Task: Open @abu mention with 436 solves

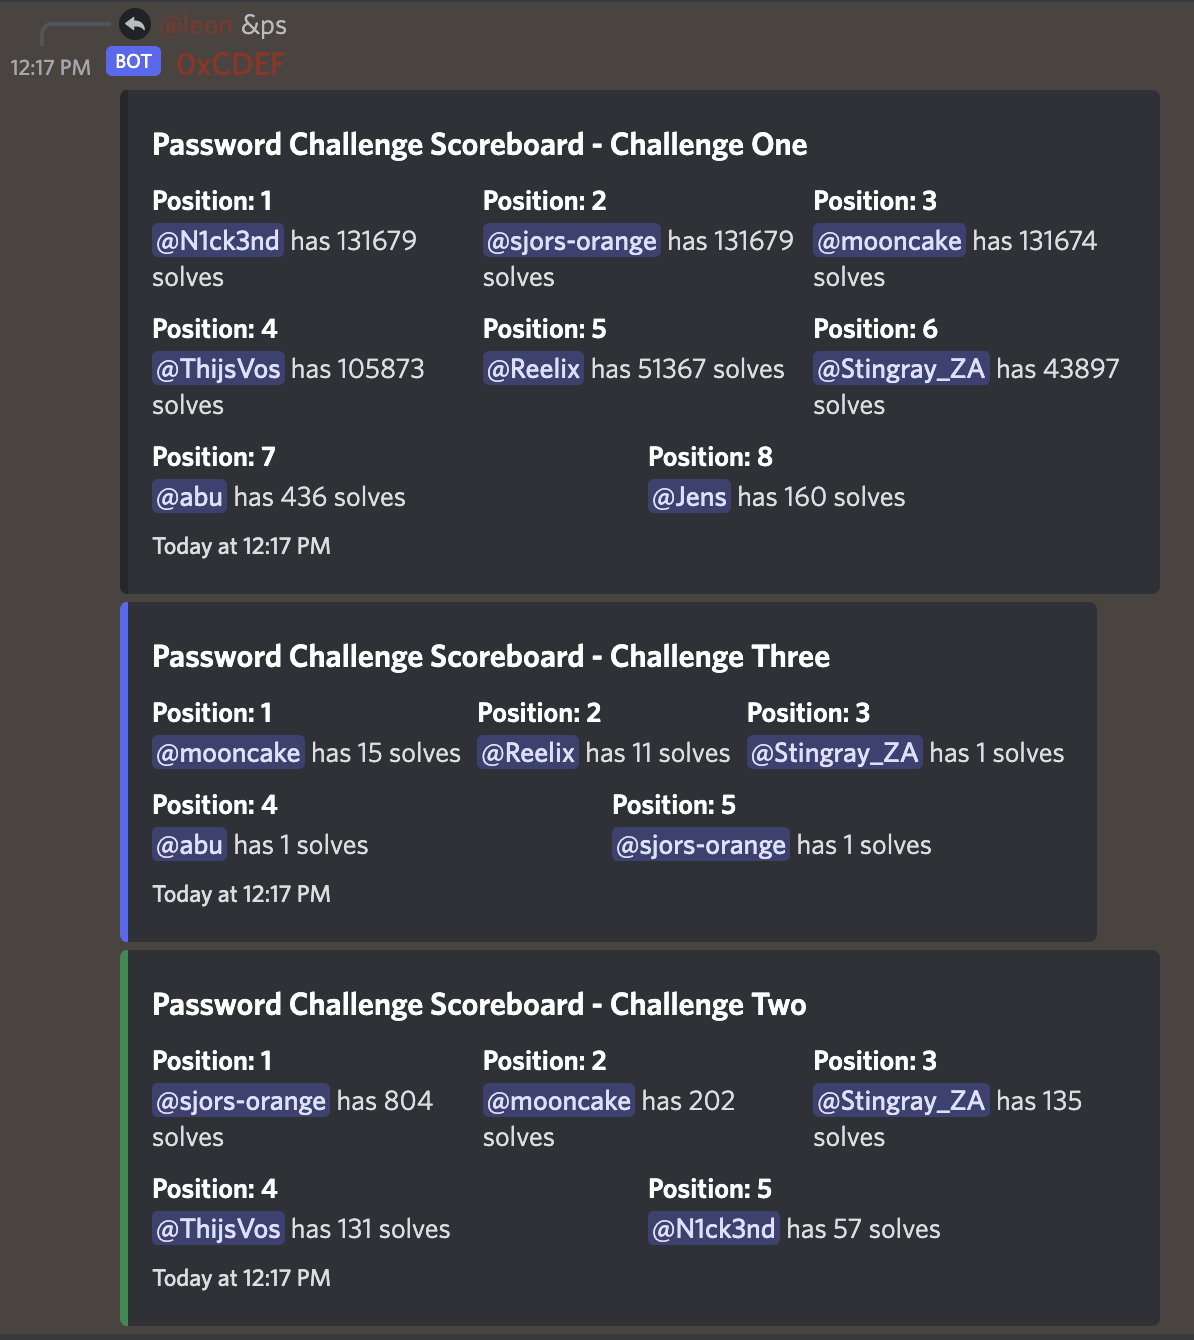Action: 189,497
